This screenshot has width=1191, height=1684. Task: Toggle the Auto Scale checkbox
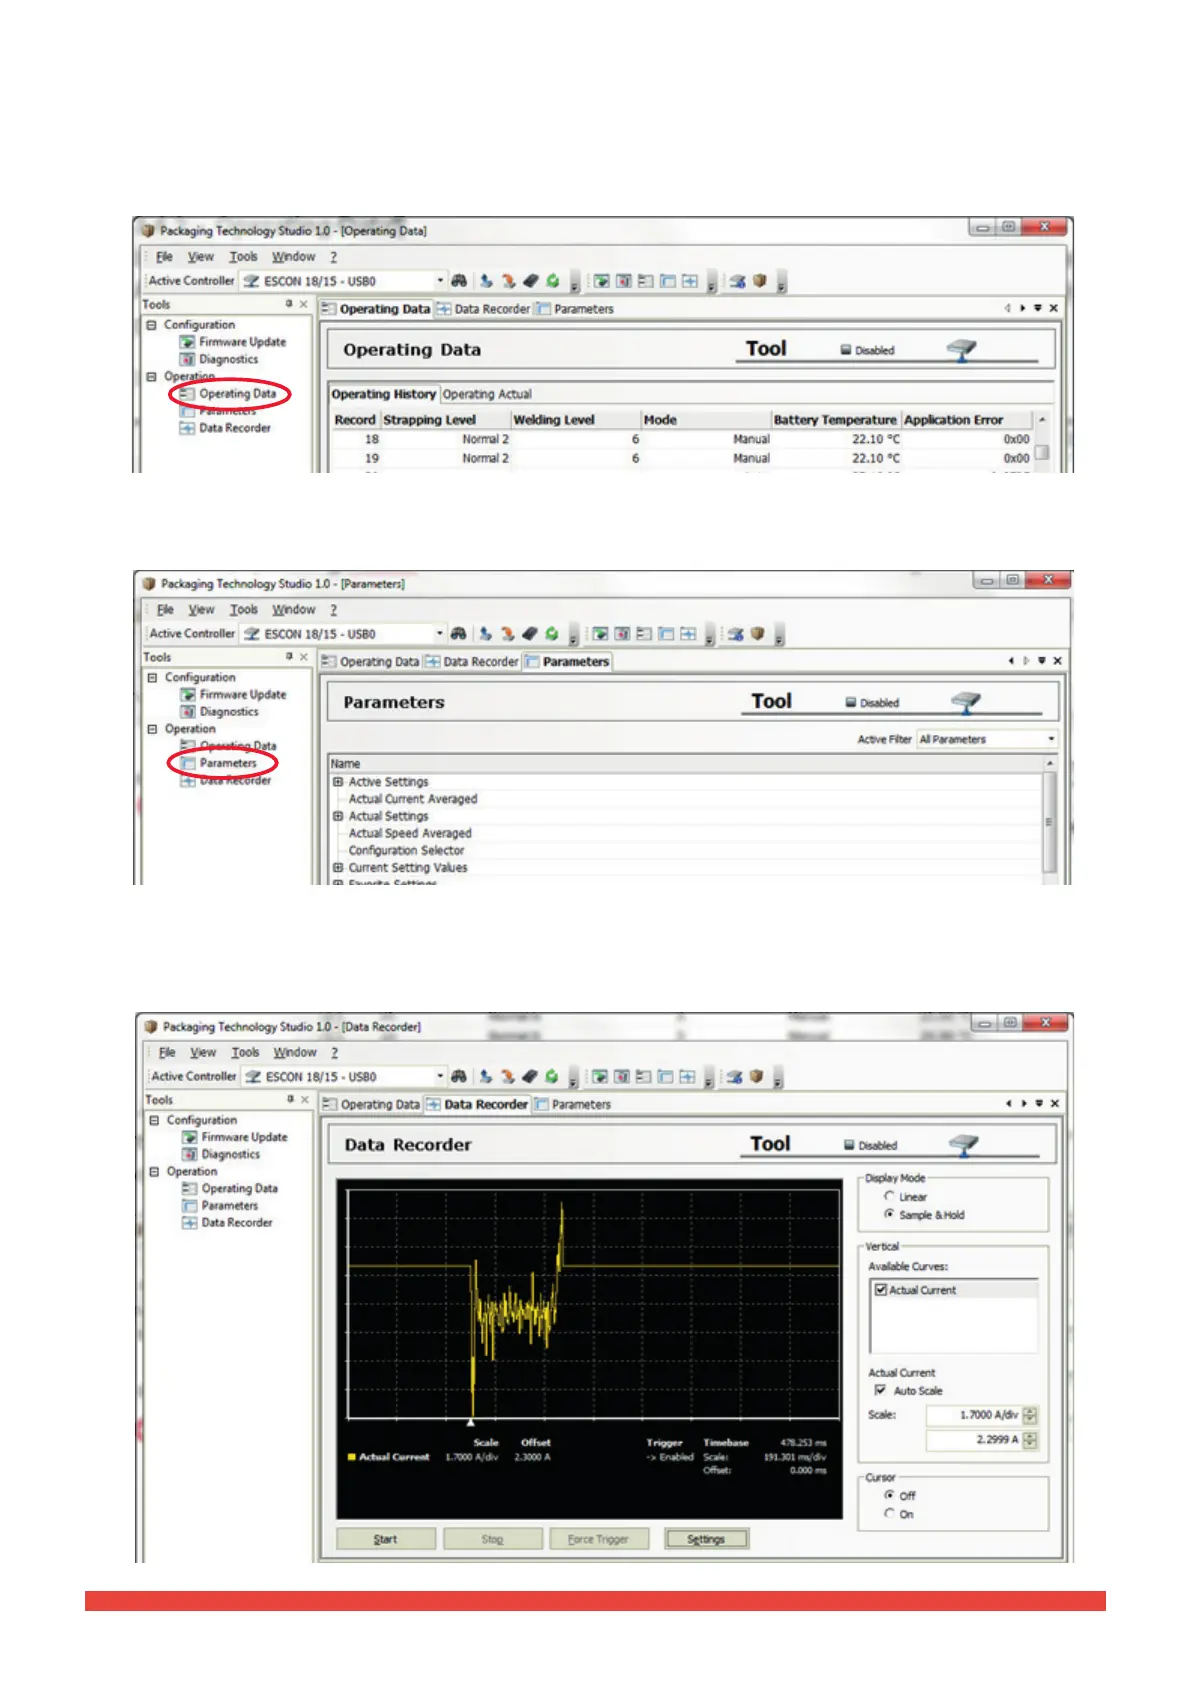pos(880,1390)
